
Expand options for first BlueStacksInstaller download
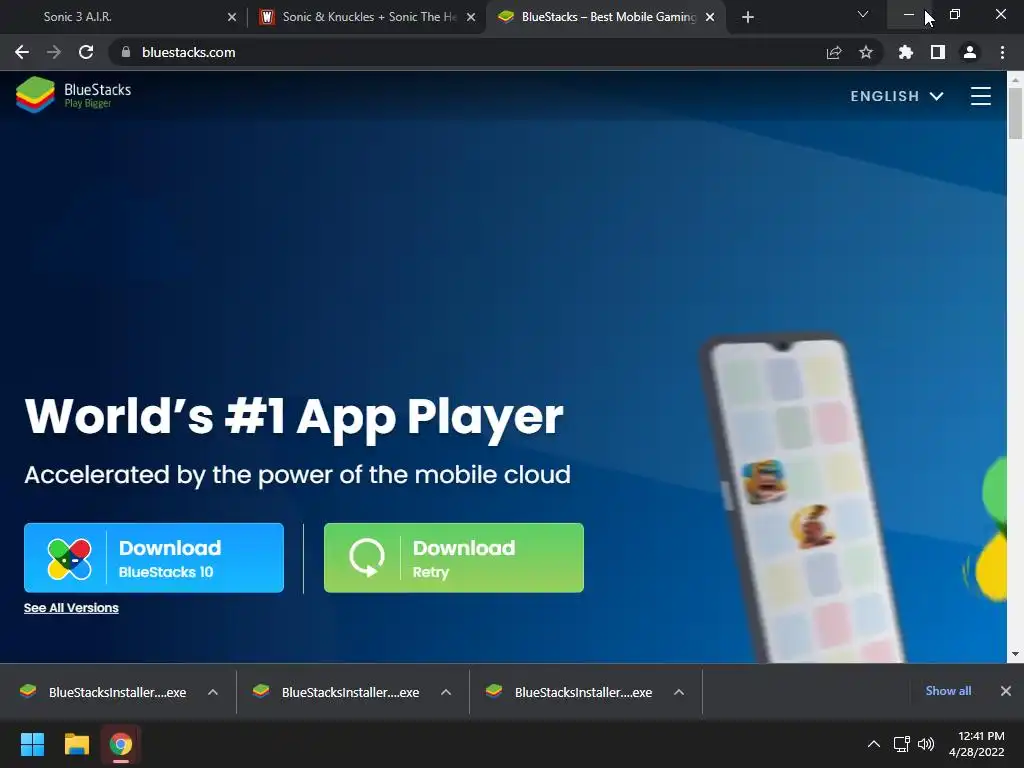213,692
